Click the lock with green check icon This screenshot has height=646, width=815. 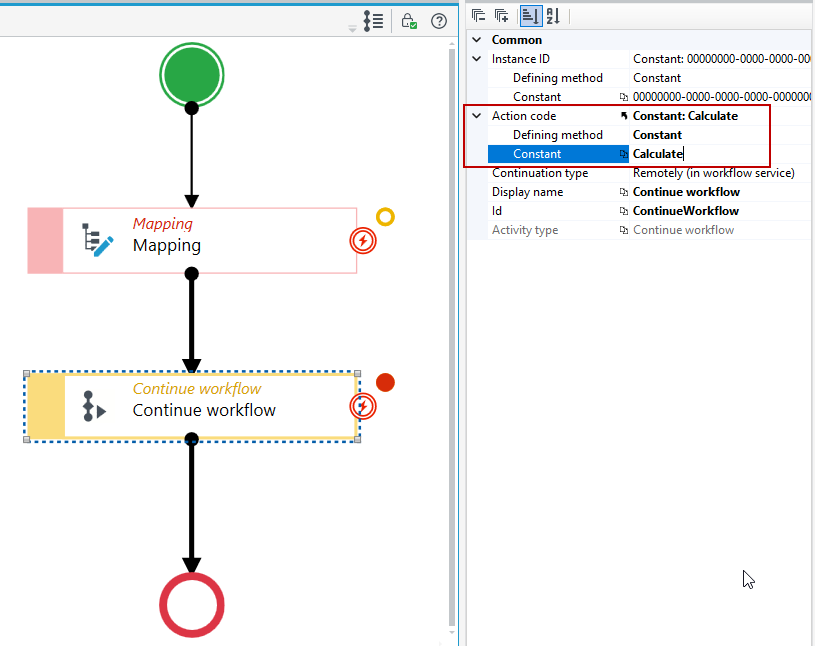[x=409, y=21]
